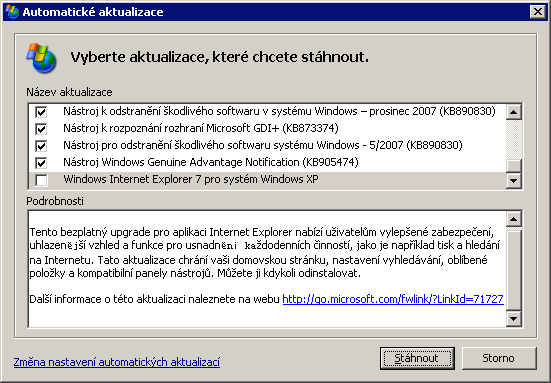Image resolution: width=551 pixels, height=383 pixels.
Task: Click the Stáhnout button
Action: 417,358
